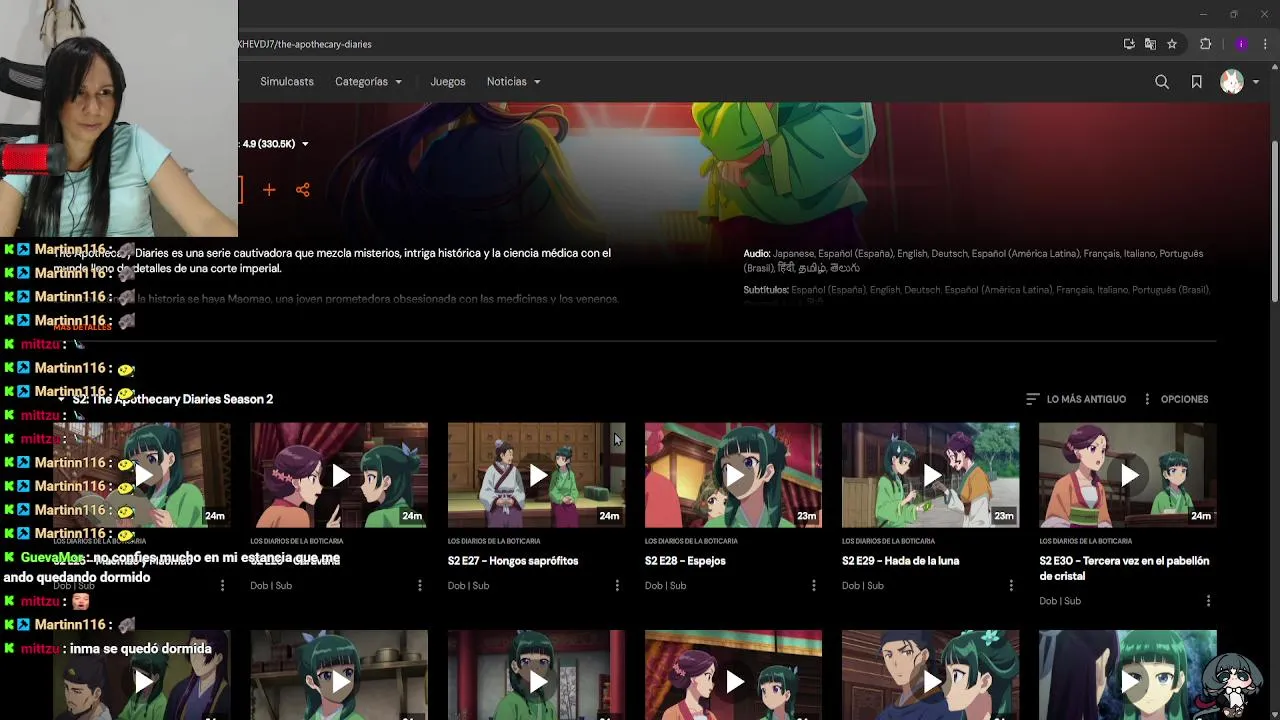The height and width of the screenshot is (720, 1280).
Task: Play episode S2 E28 Espejos
Action: click(735, 476)
